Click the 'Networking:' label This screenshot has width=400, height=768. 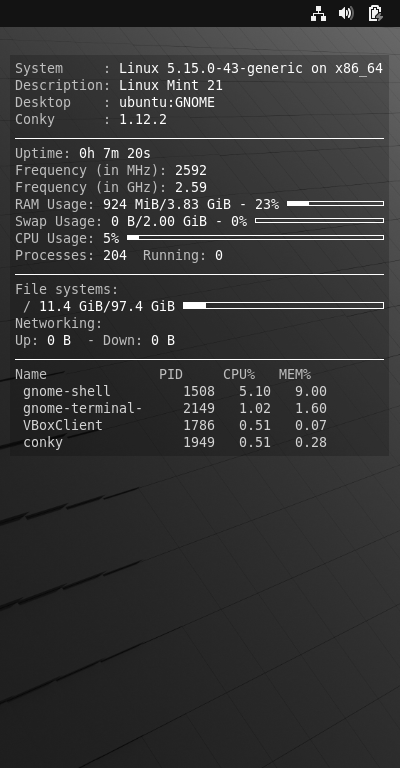pos(58,323)
